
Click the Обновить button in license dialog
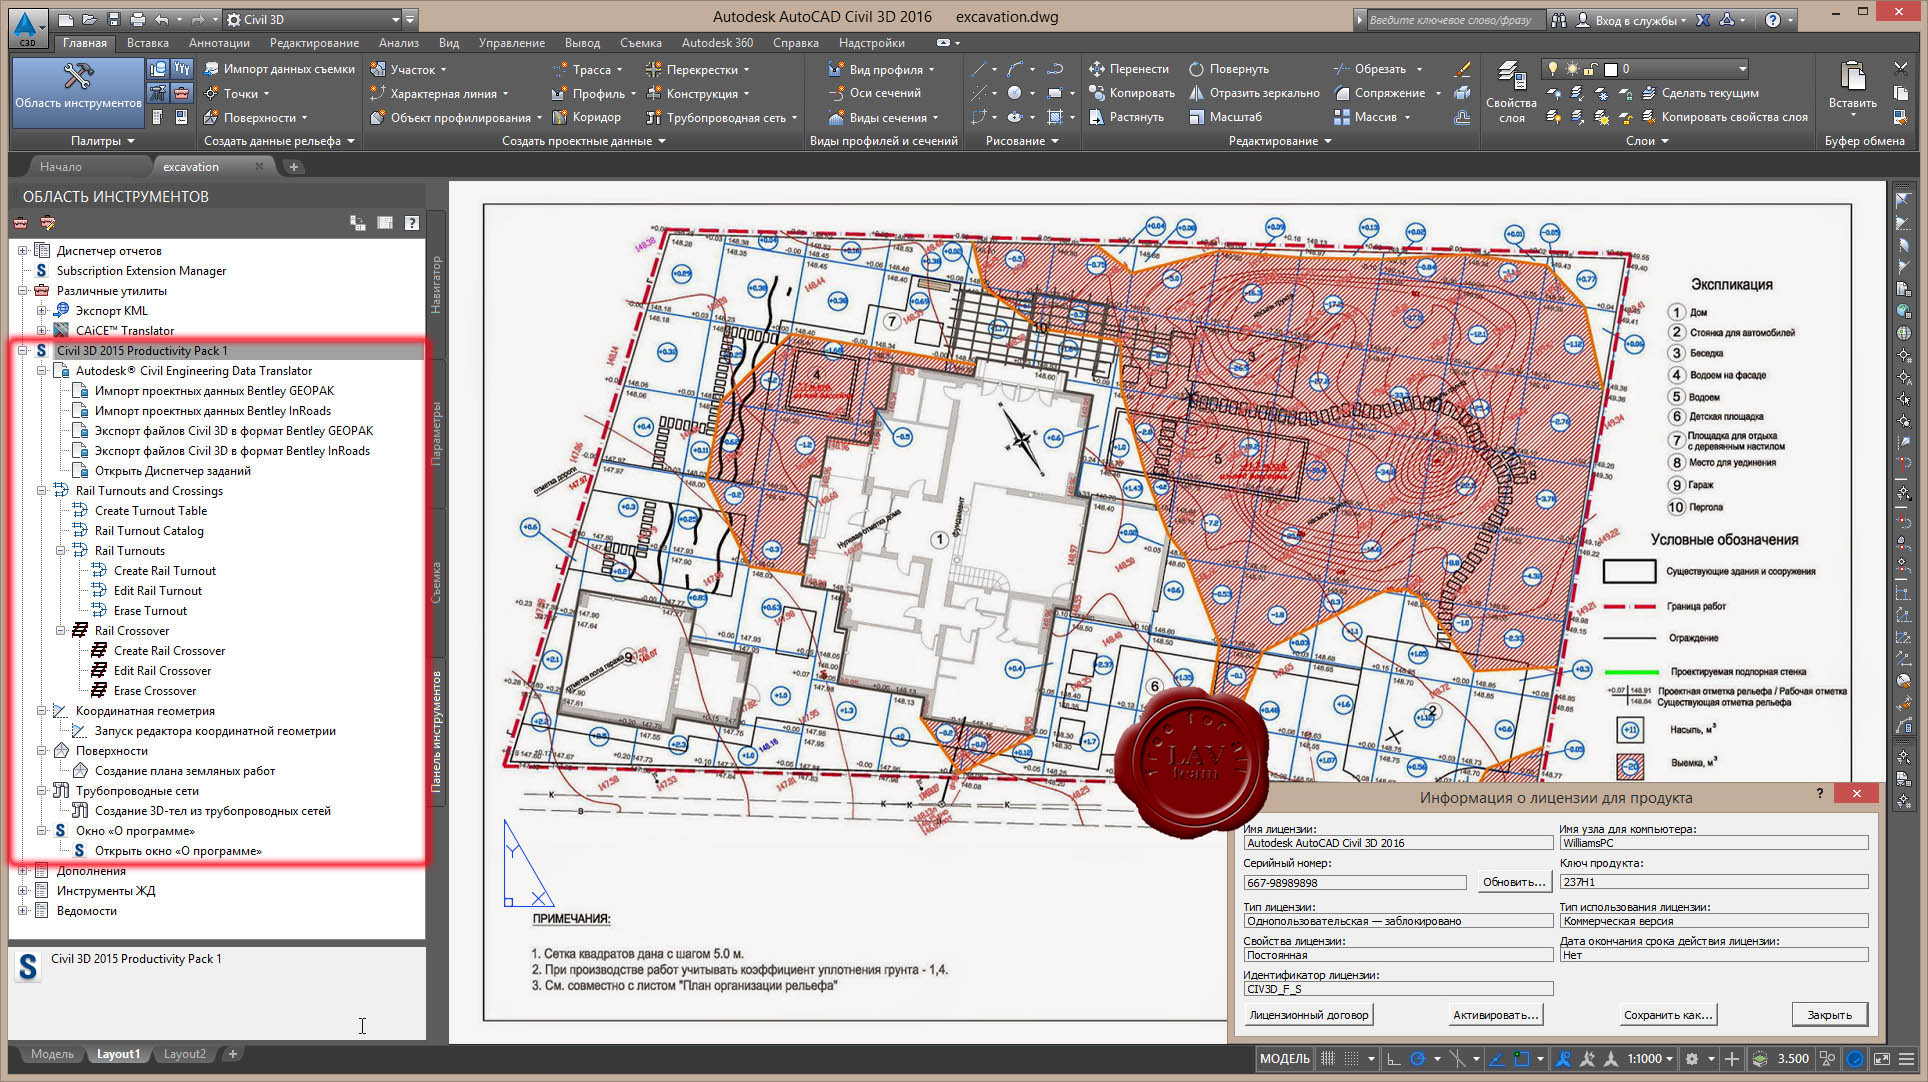(x=1514, y=882)
